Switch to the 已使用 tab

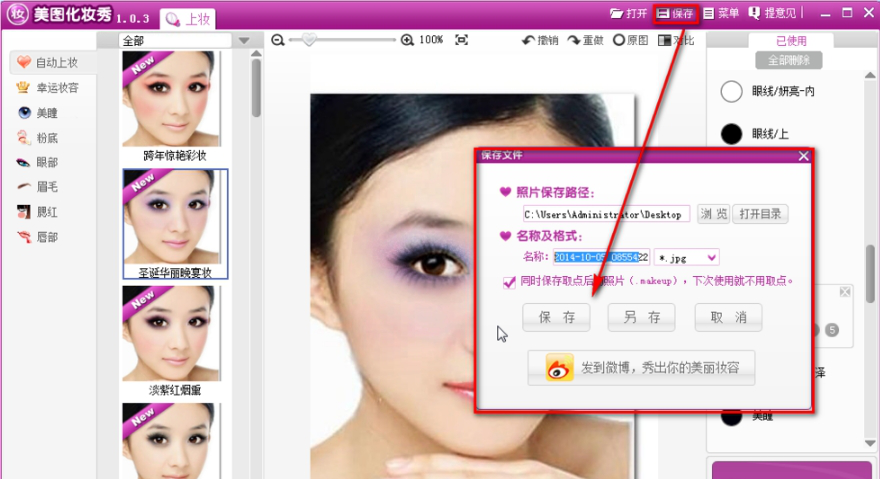pos(791,40)
